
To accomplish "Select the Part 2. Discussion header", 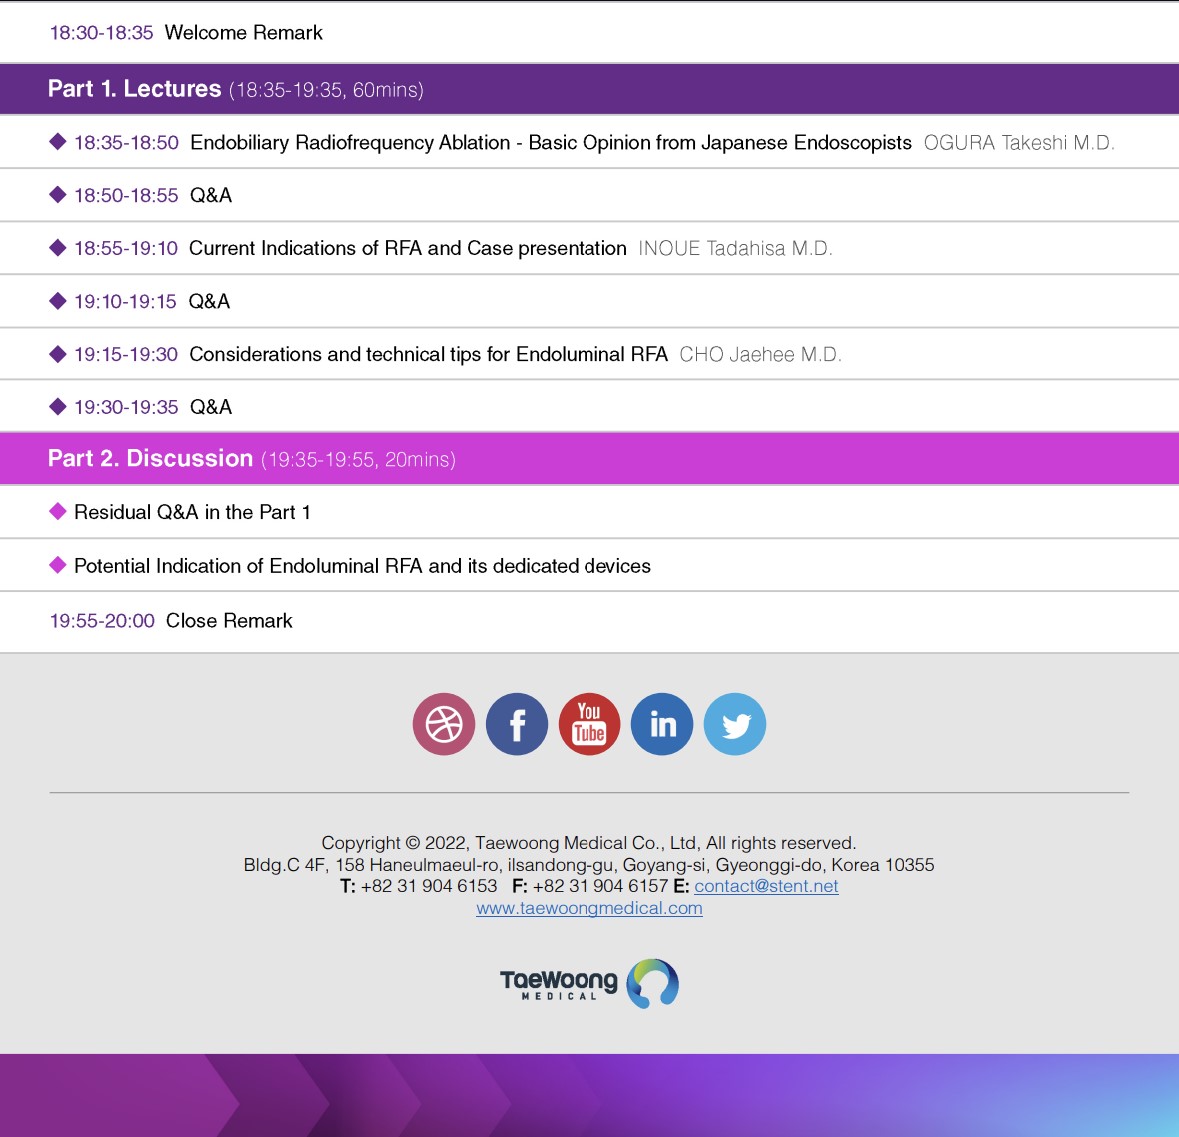I will [150, 459].
